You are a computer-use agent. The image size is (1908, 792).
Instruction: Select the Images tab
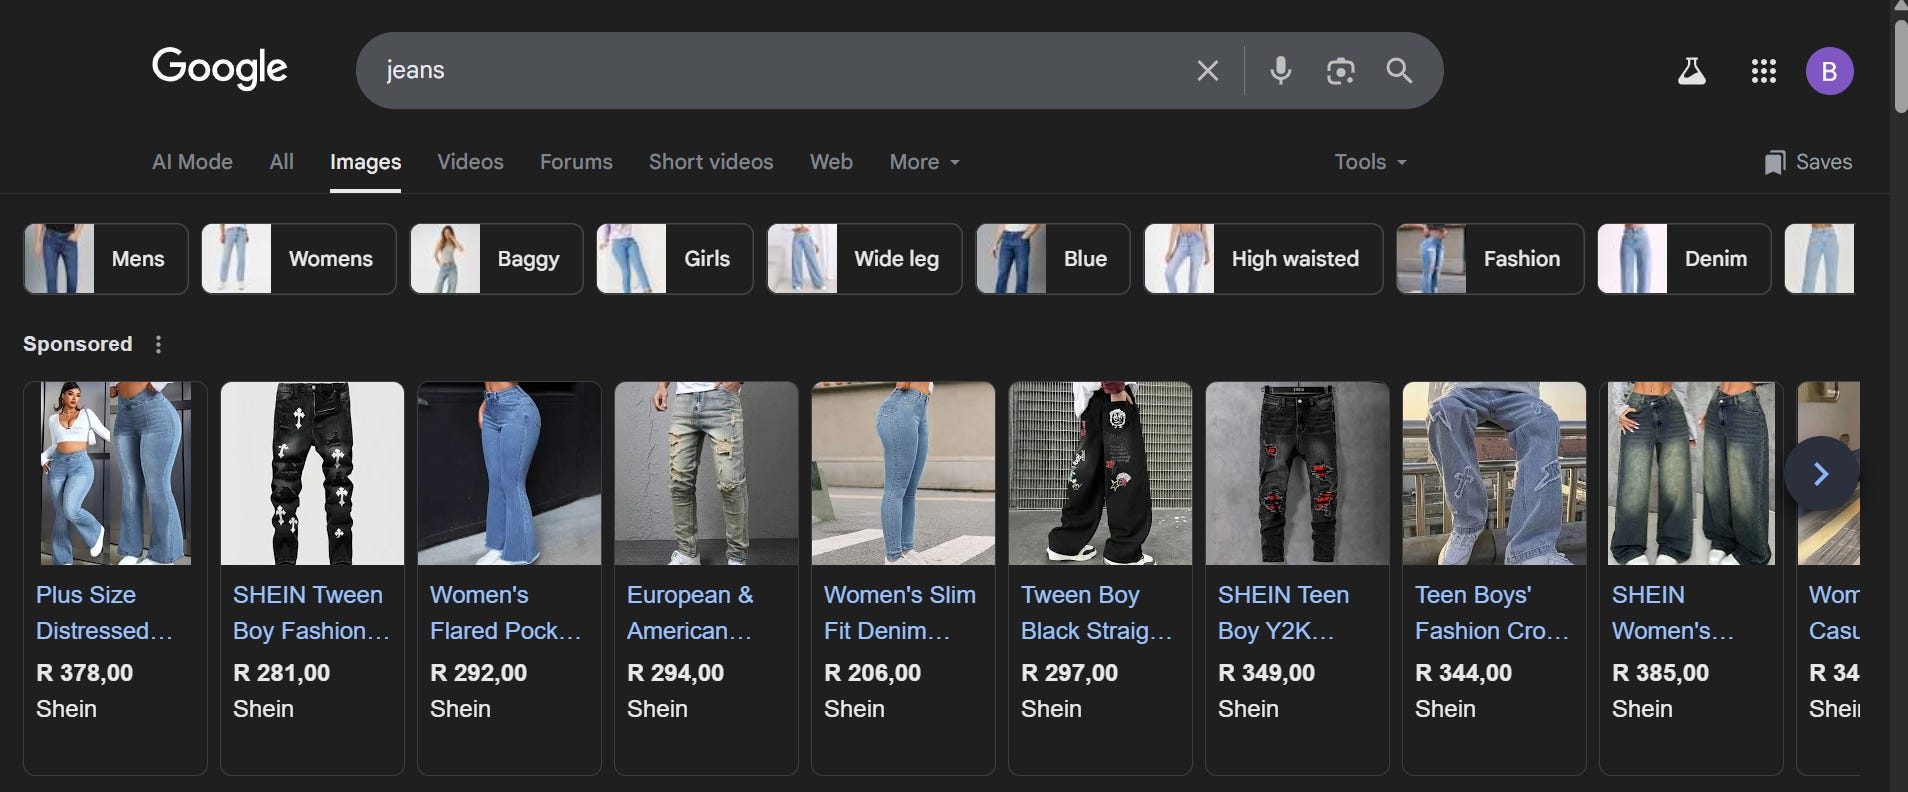(365, 162)
